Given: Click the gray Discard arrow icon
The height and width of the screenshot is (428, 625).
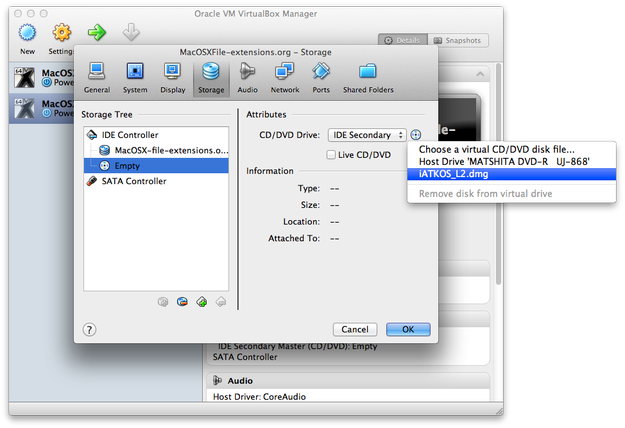Looking at the screenshot, I should 131,33.
